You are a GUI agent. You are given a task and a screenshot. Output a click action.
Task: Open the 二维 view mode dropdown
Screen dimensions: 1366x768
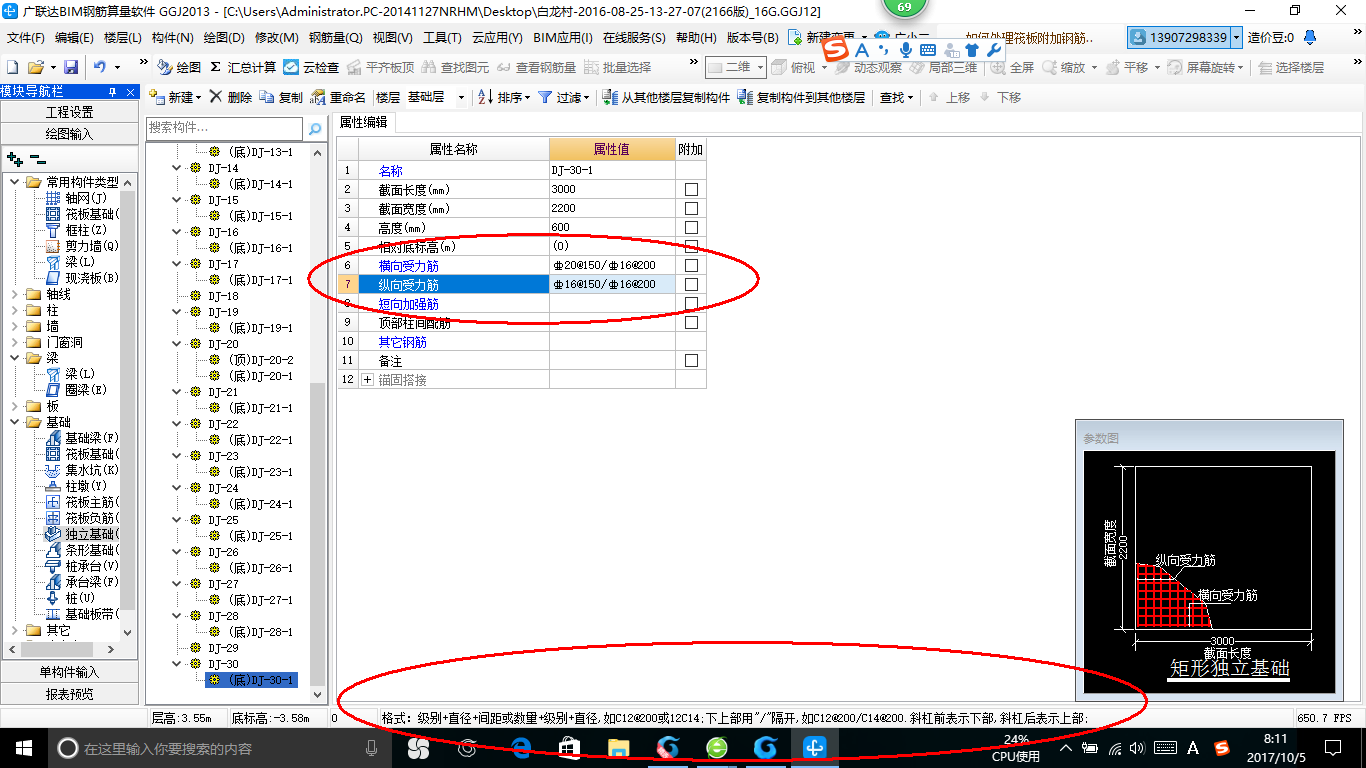coord(736,67)
